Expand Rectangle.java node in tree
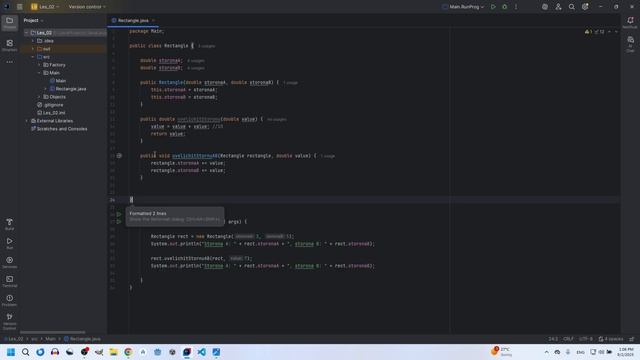This screenshot has width=640, height=360. point(46,89)
